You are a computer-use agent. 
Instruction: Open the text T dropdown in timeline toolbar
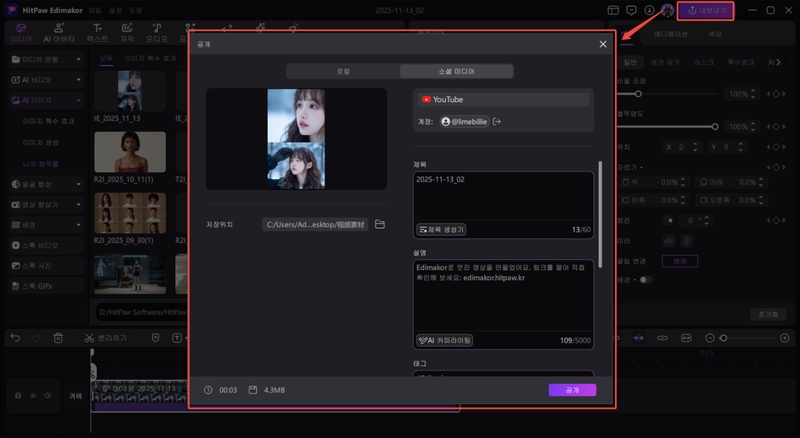click(179, 338)
